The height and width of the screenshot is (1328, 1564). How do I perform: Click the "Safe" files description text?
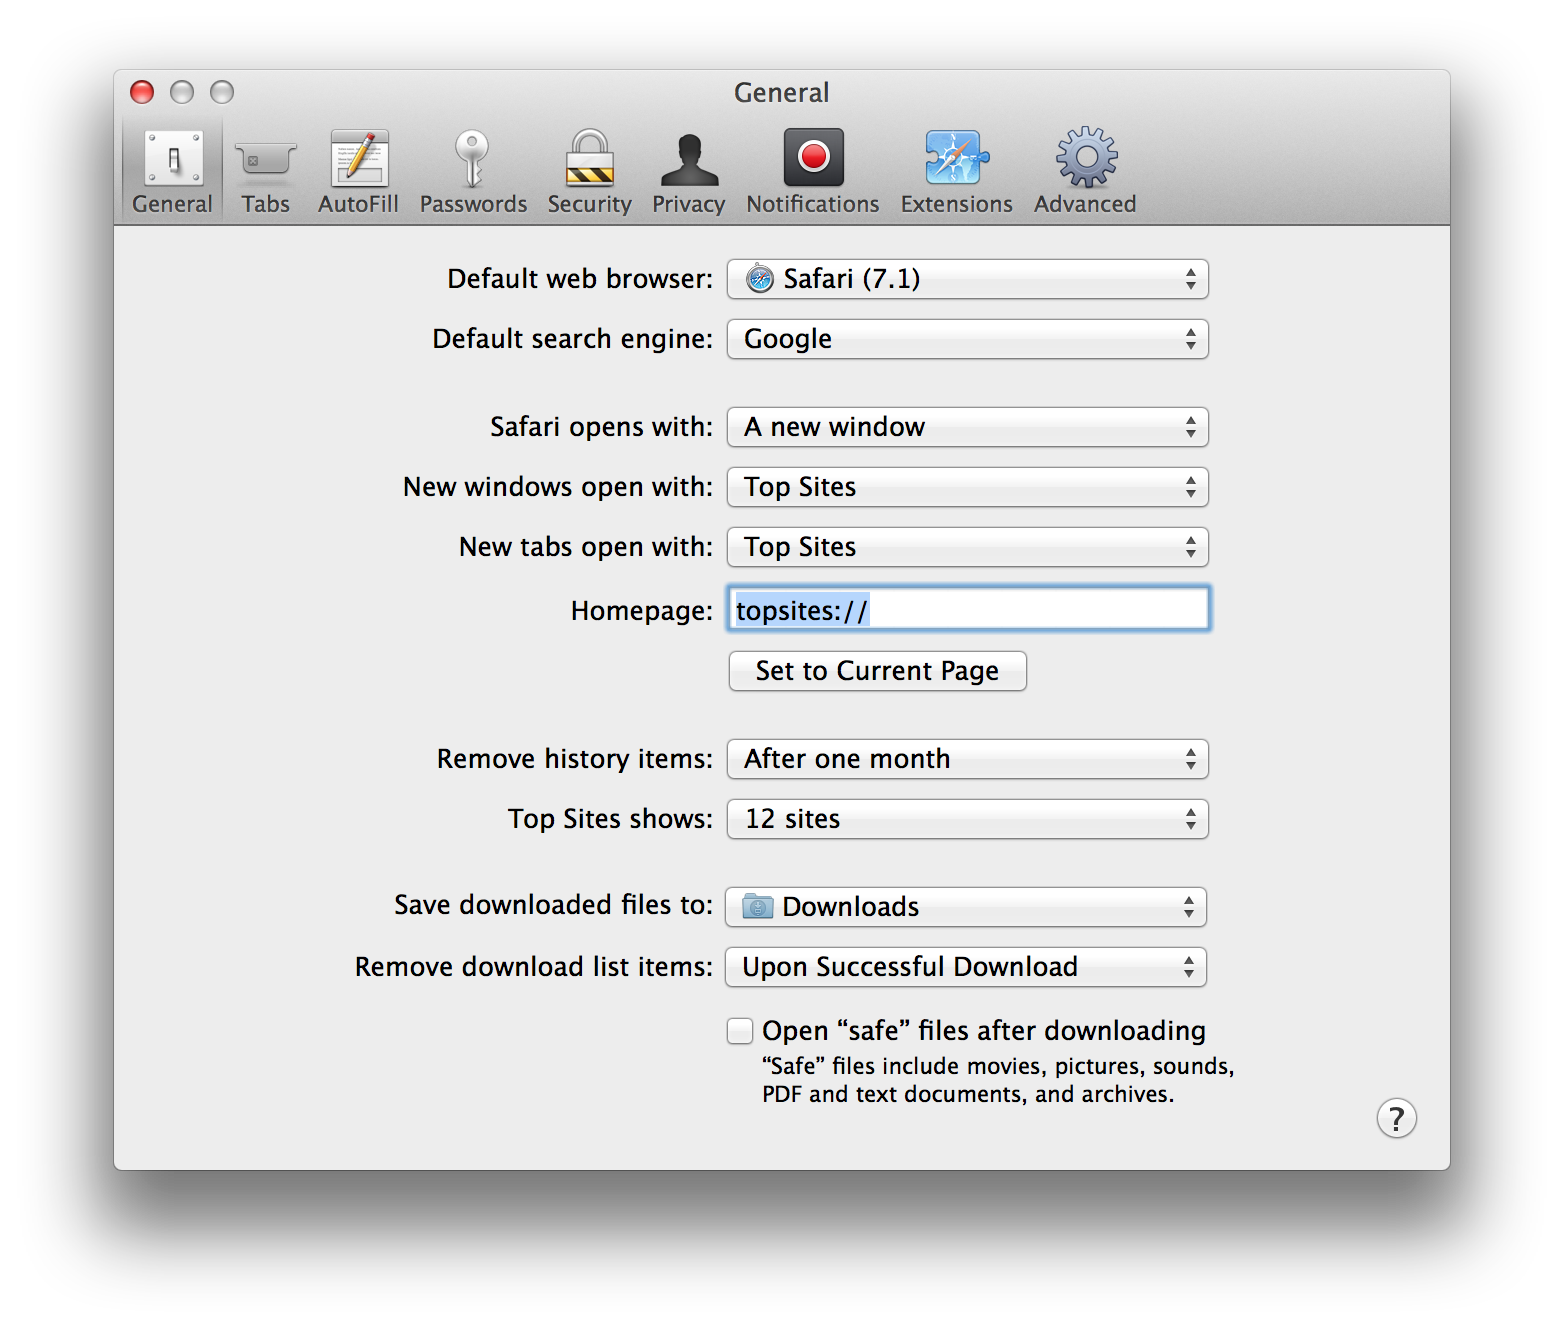click(x=998, y=1080)
